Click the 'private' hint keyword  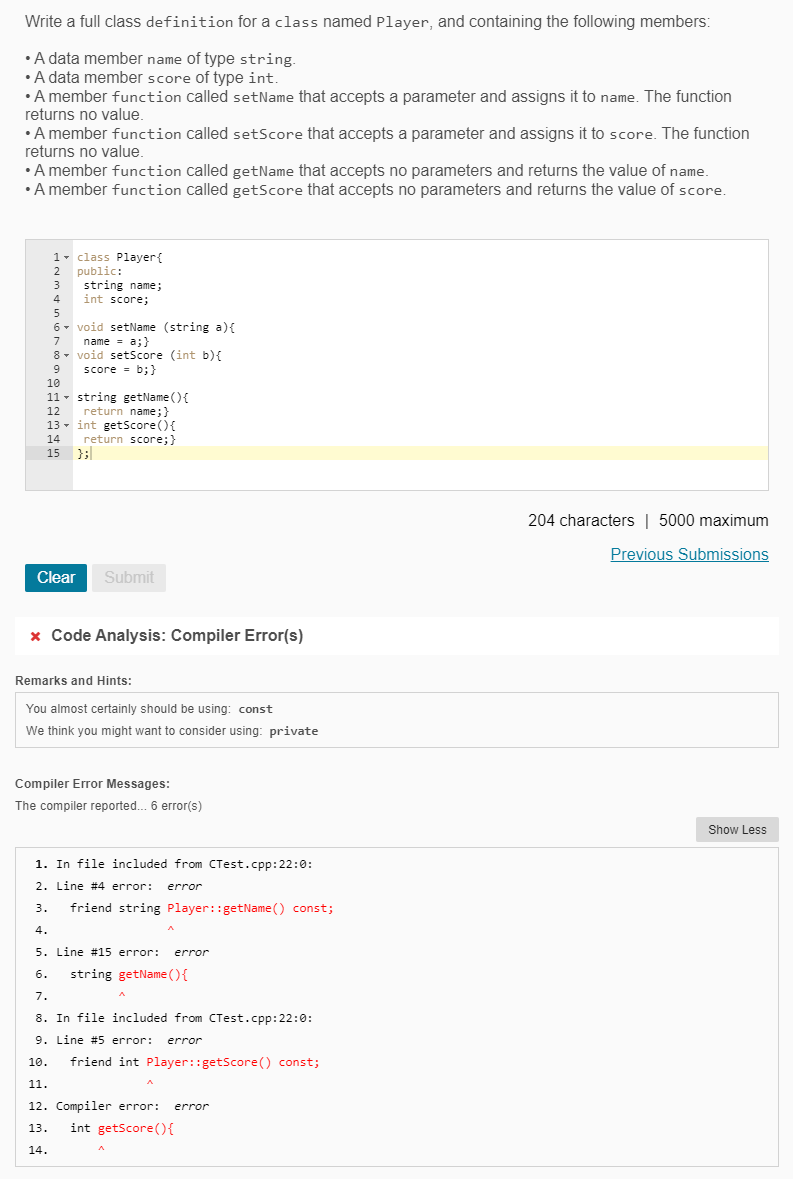tap(294, 731)
